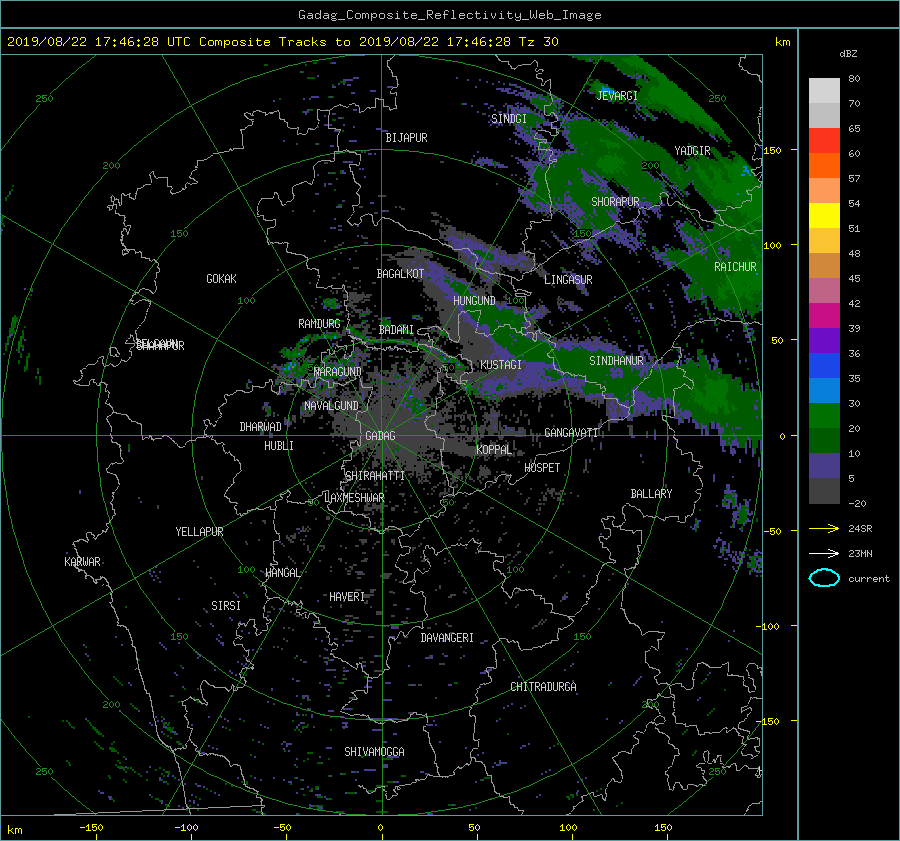Click the NARAGUND label
The width and height of the screenshot is (900, 841).
coord(338,372)
